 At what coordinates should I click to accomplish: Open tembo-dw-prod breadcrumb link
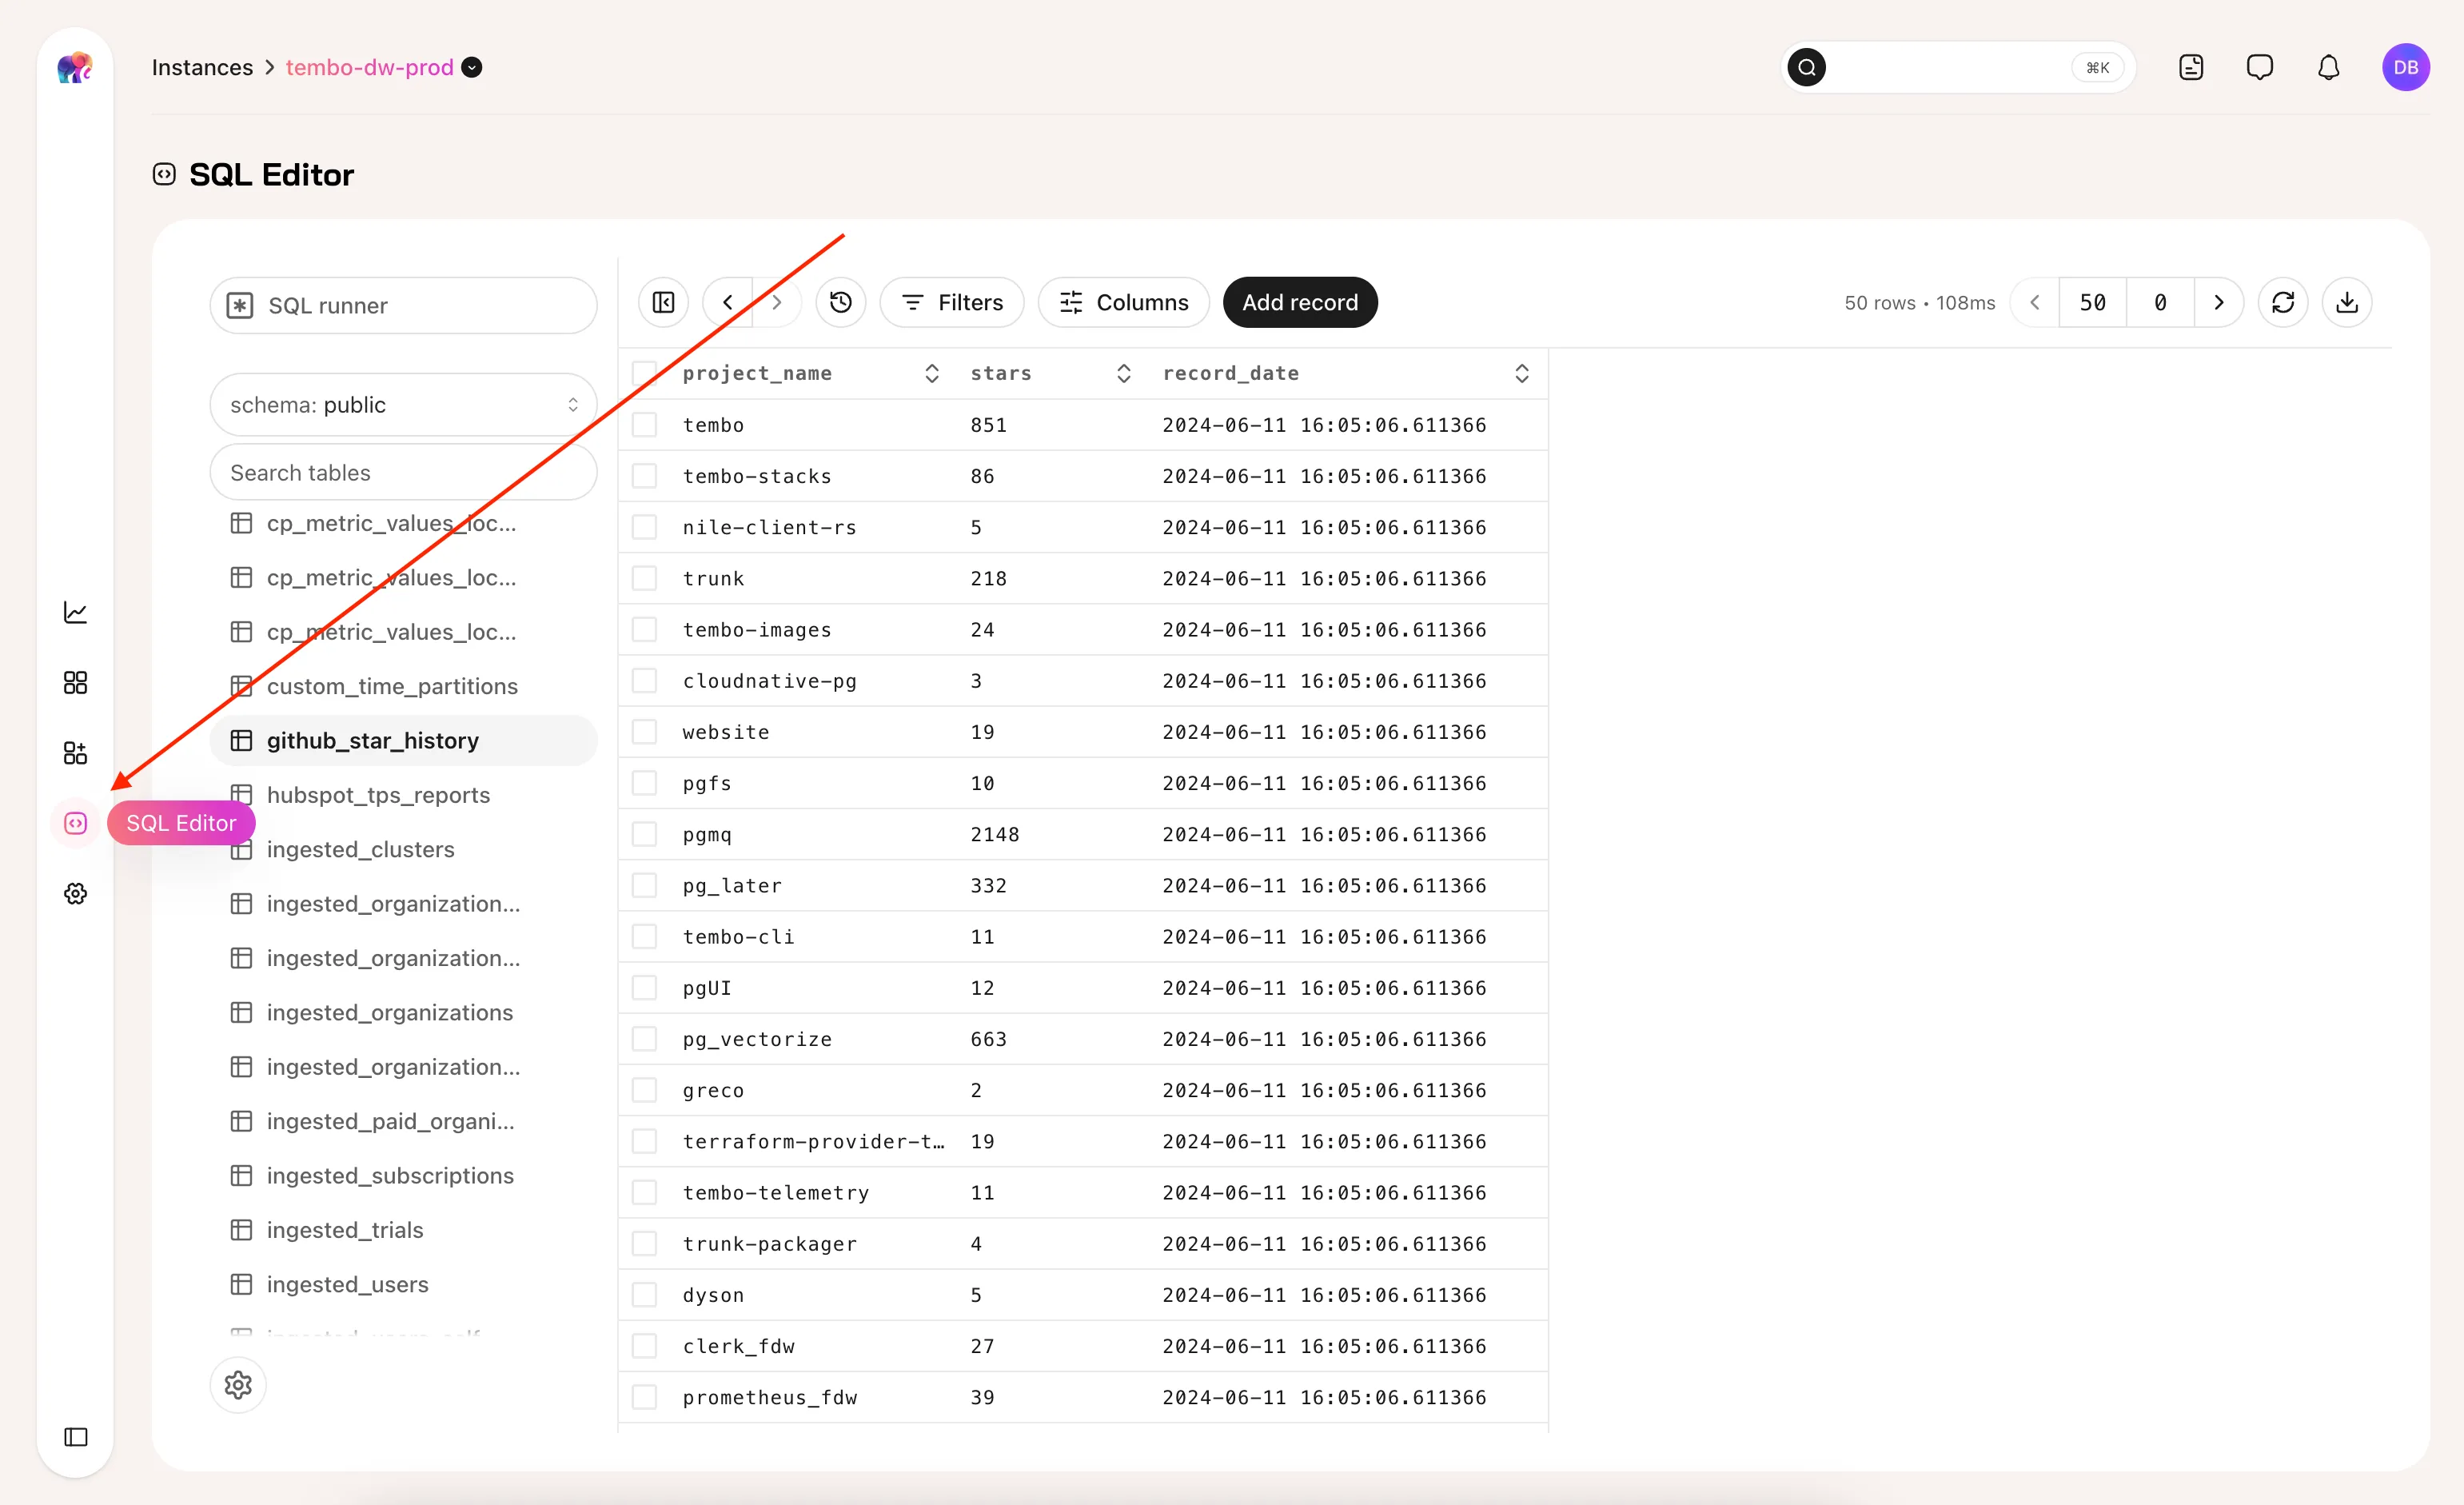(x=369, y=67)
